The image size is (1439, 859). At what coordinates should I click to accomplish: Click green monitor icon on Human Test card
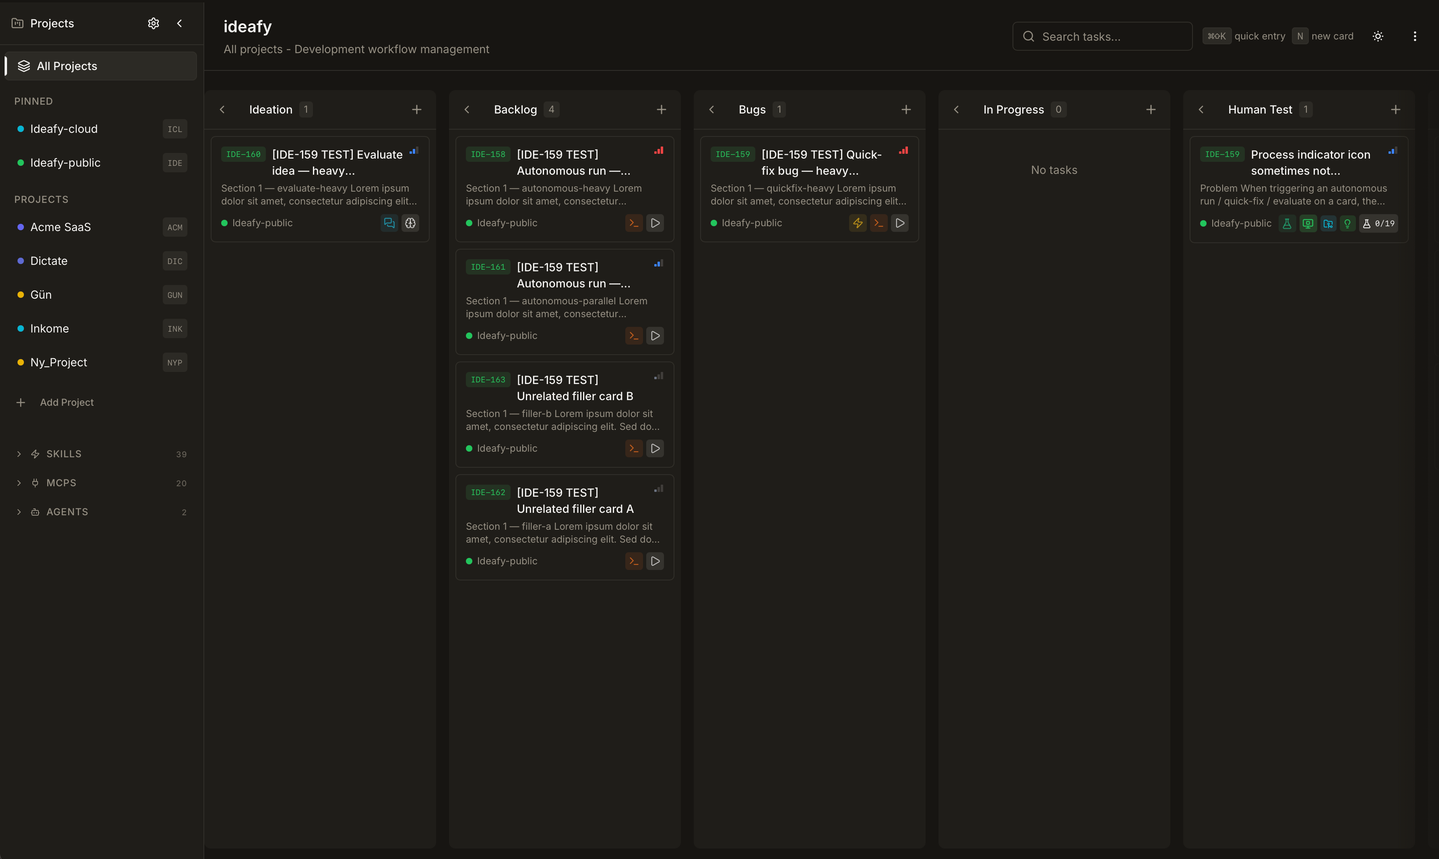click(1308, 223)
